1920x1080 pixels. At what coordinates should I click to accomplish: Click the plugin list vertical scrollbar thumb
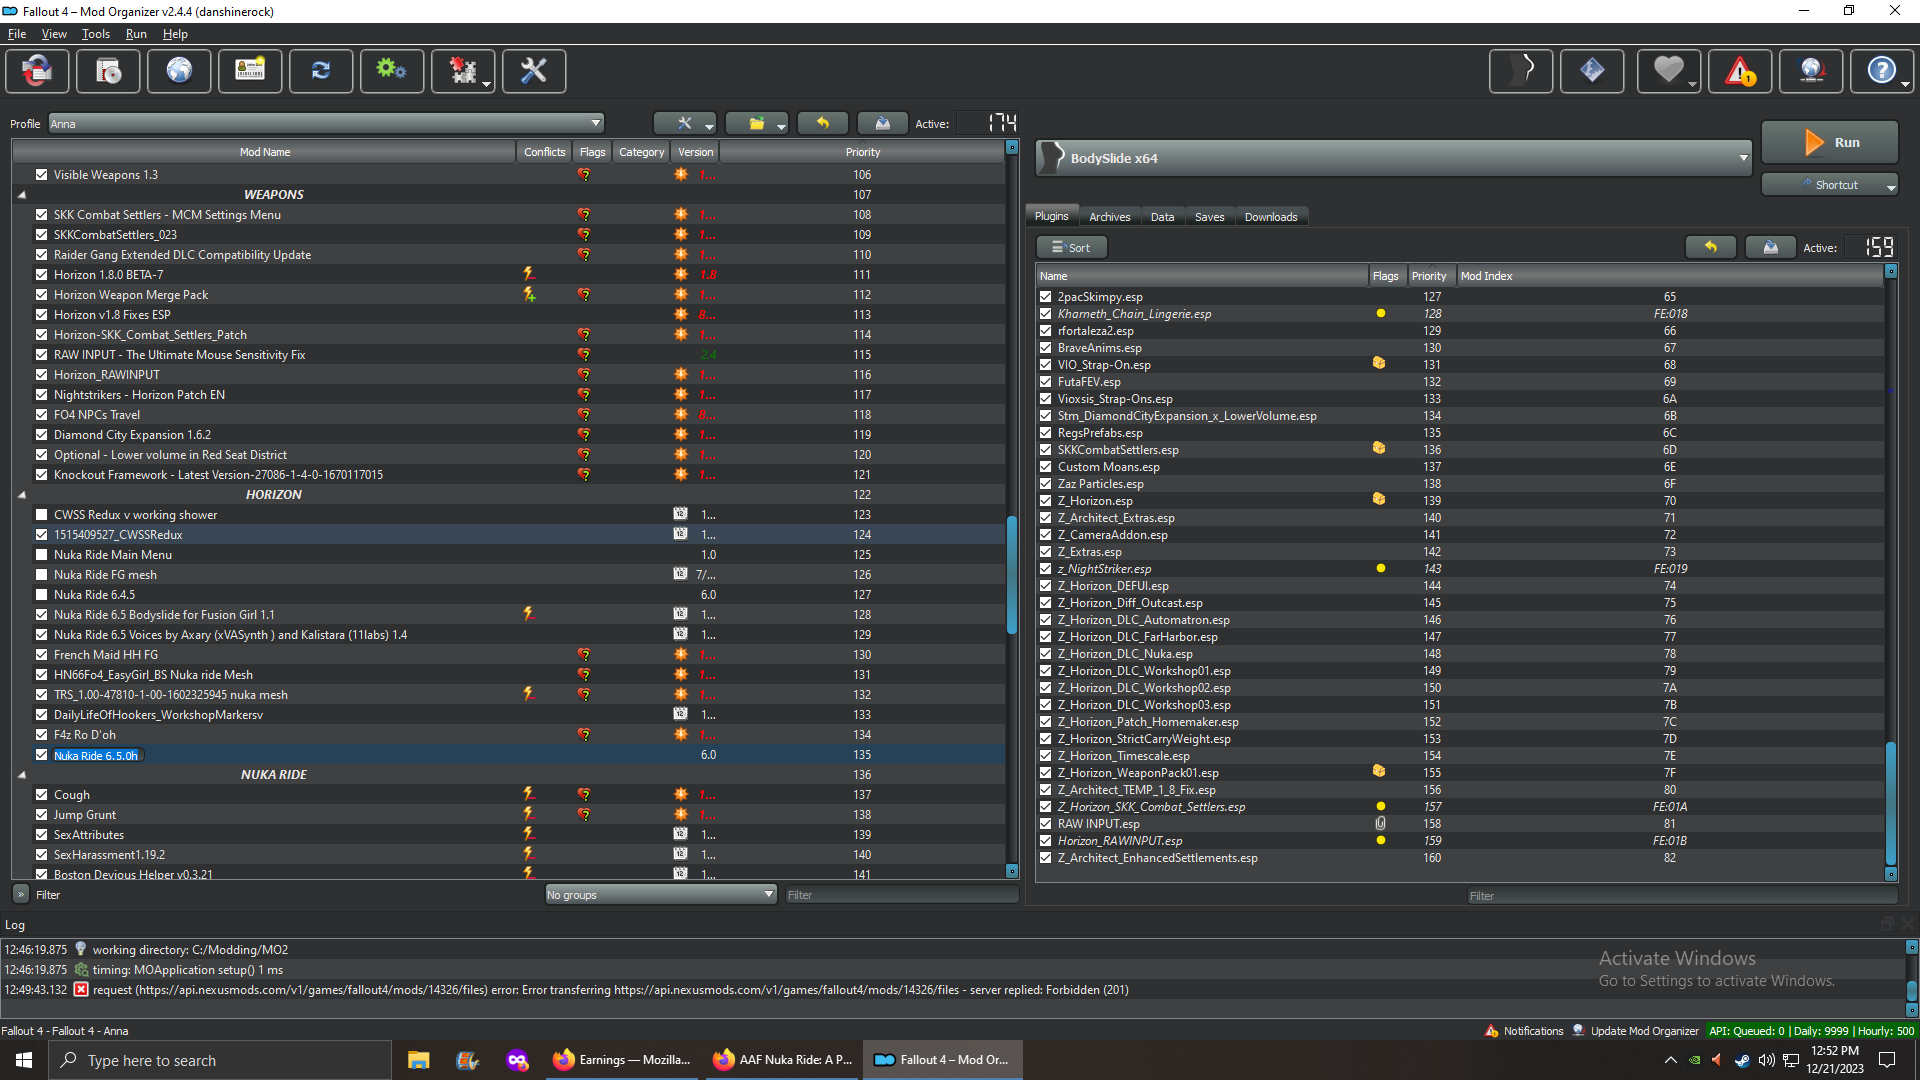(1890, 803)
